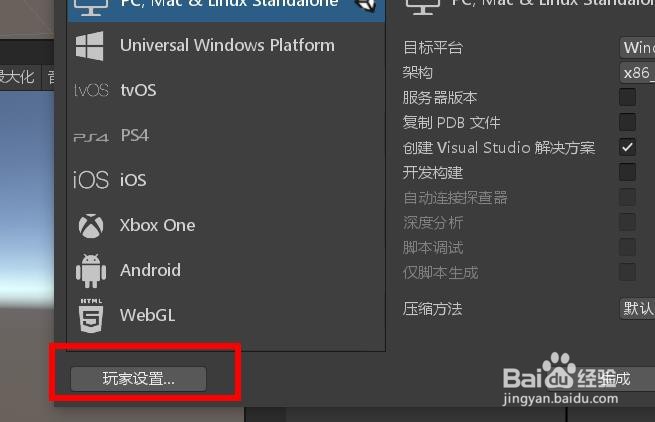Choose the PS4 logo icon
Screen dimensions: 655x422
pyautogui.click(x=91, y=137)
